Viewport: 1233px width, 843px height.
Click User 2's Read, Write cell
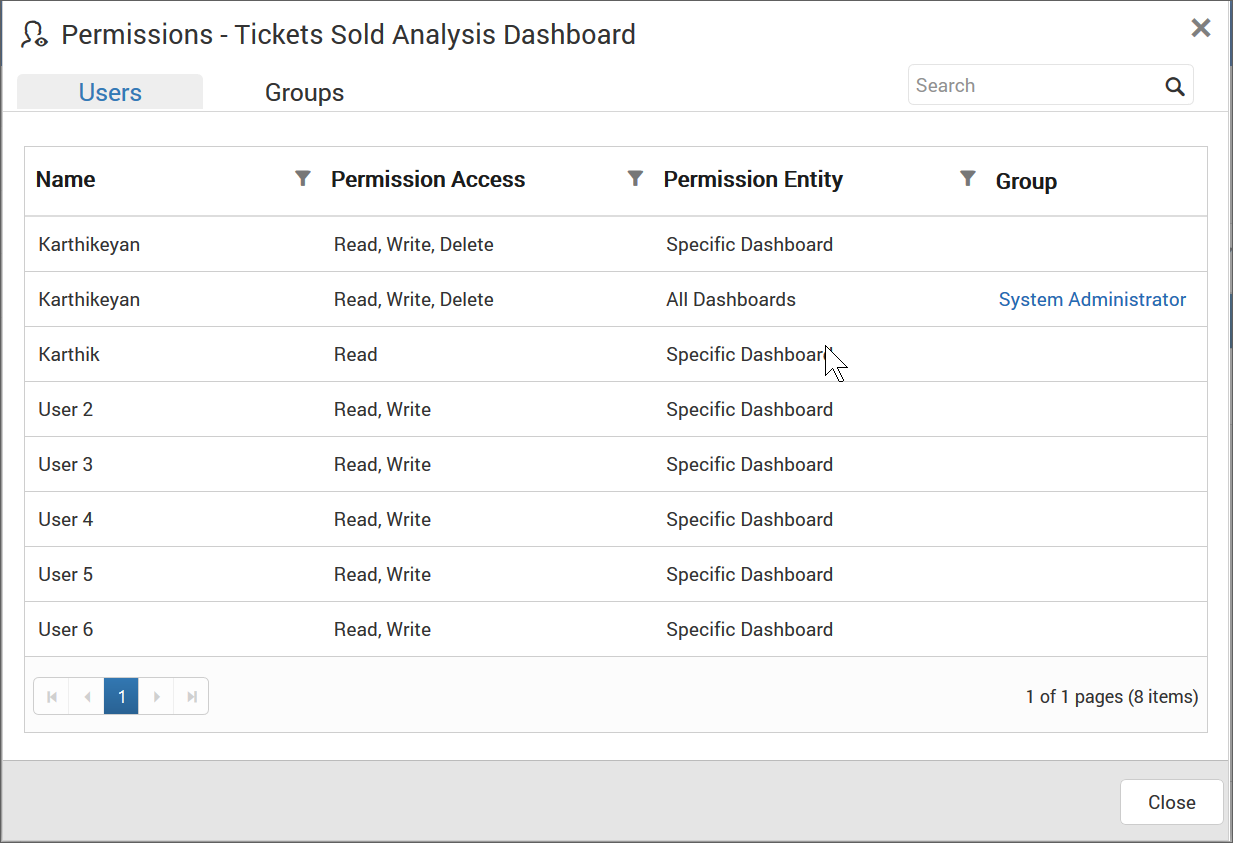coord(383,409)
